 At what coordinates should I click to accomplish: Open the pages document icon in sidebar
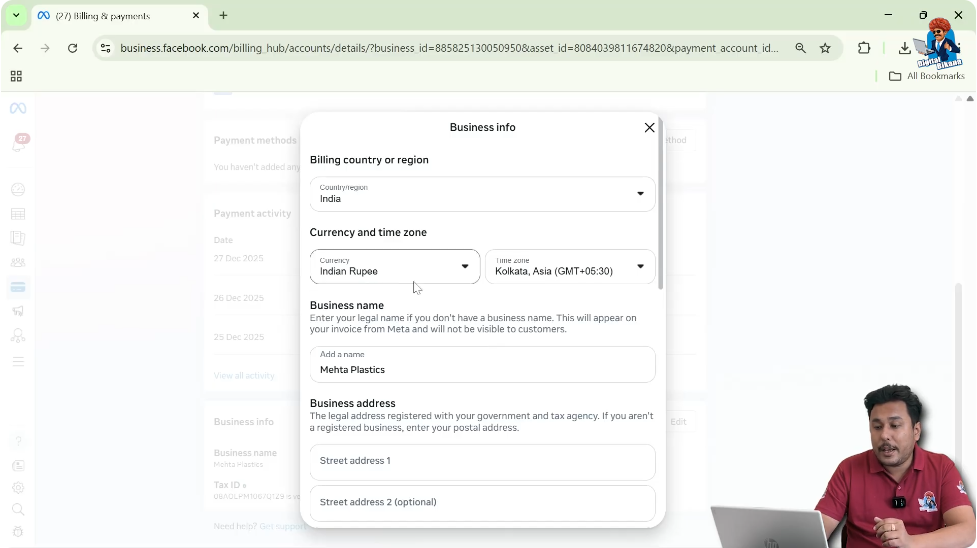coord(18,238)
